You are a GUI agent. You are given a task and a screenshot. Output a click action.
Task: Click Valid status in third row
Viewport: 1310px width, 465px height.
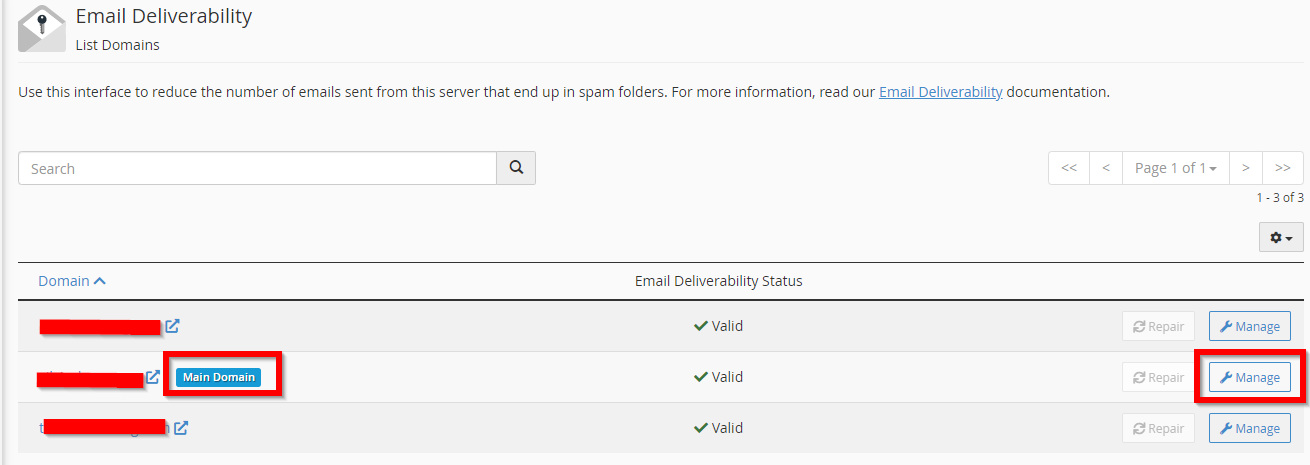pyautogui.click(x=718, y=428)
